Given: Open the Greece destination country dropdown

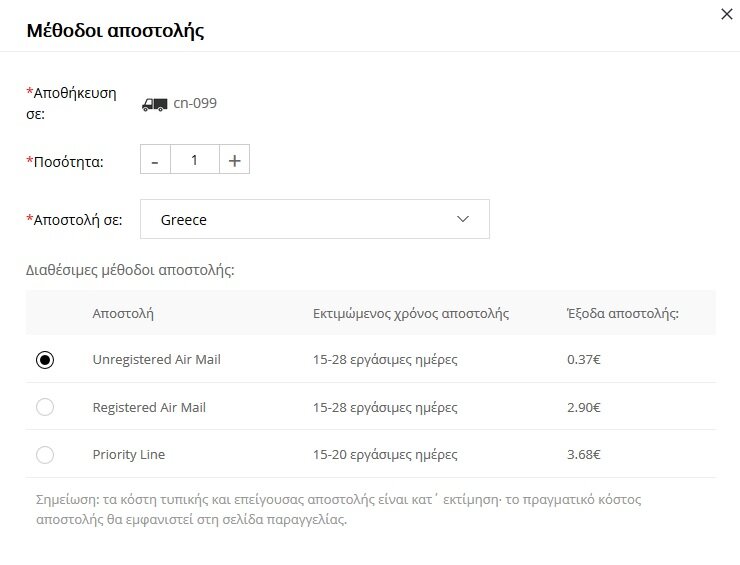Looking at the screenshot, I should pyautogui.click(x=315, y=219).
